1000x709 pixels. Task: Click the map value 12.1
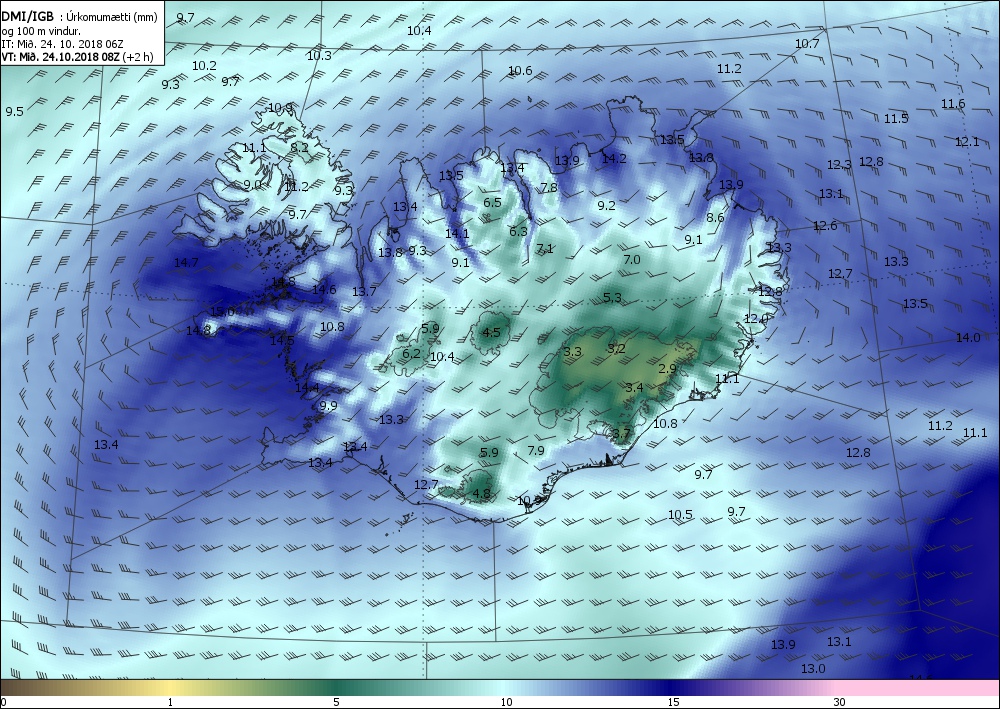tap(967, 142)
